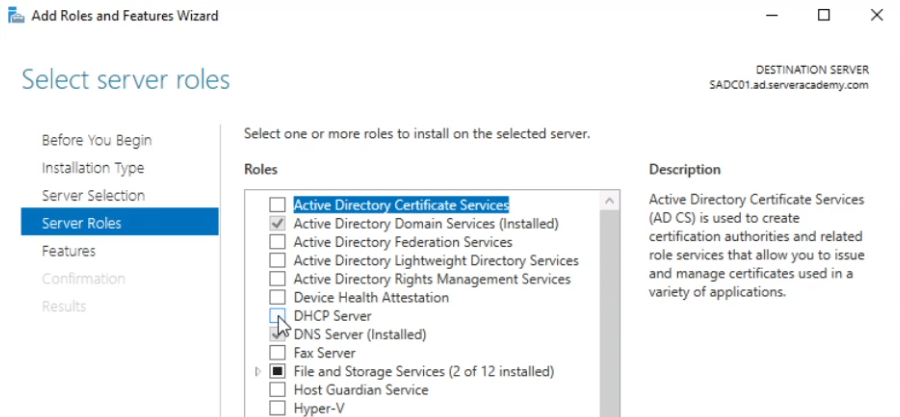Toggle the Hyper-V role checkbox
The width and height of the screenshot is (900, 417).
pyautogui.click(x=277, y=408)
